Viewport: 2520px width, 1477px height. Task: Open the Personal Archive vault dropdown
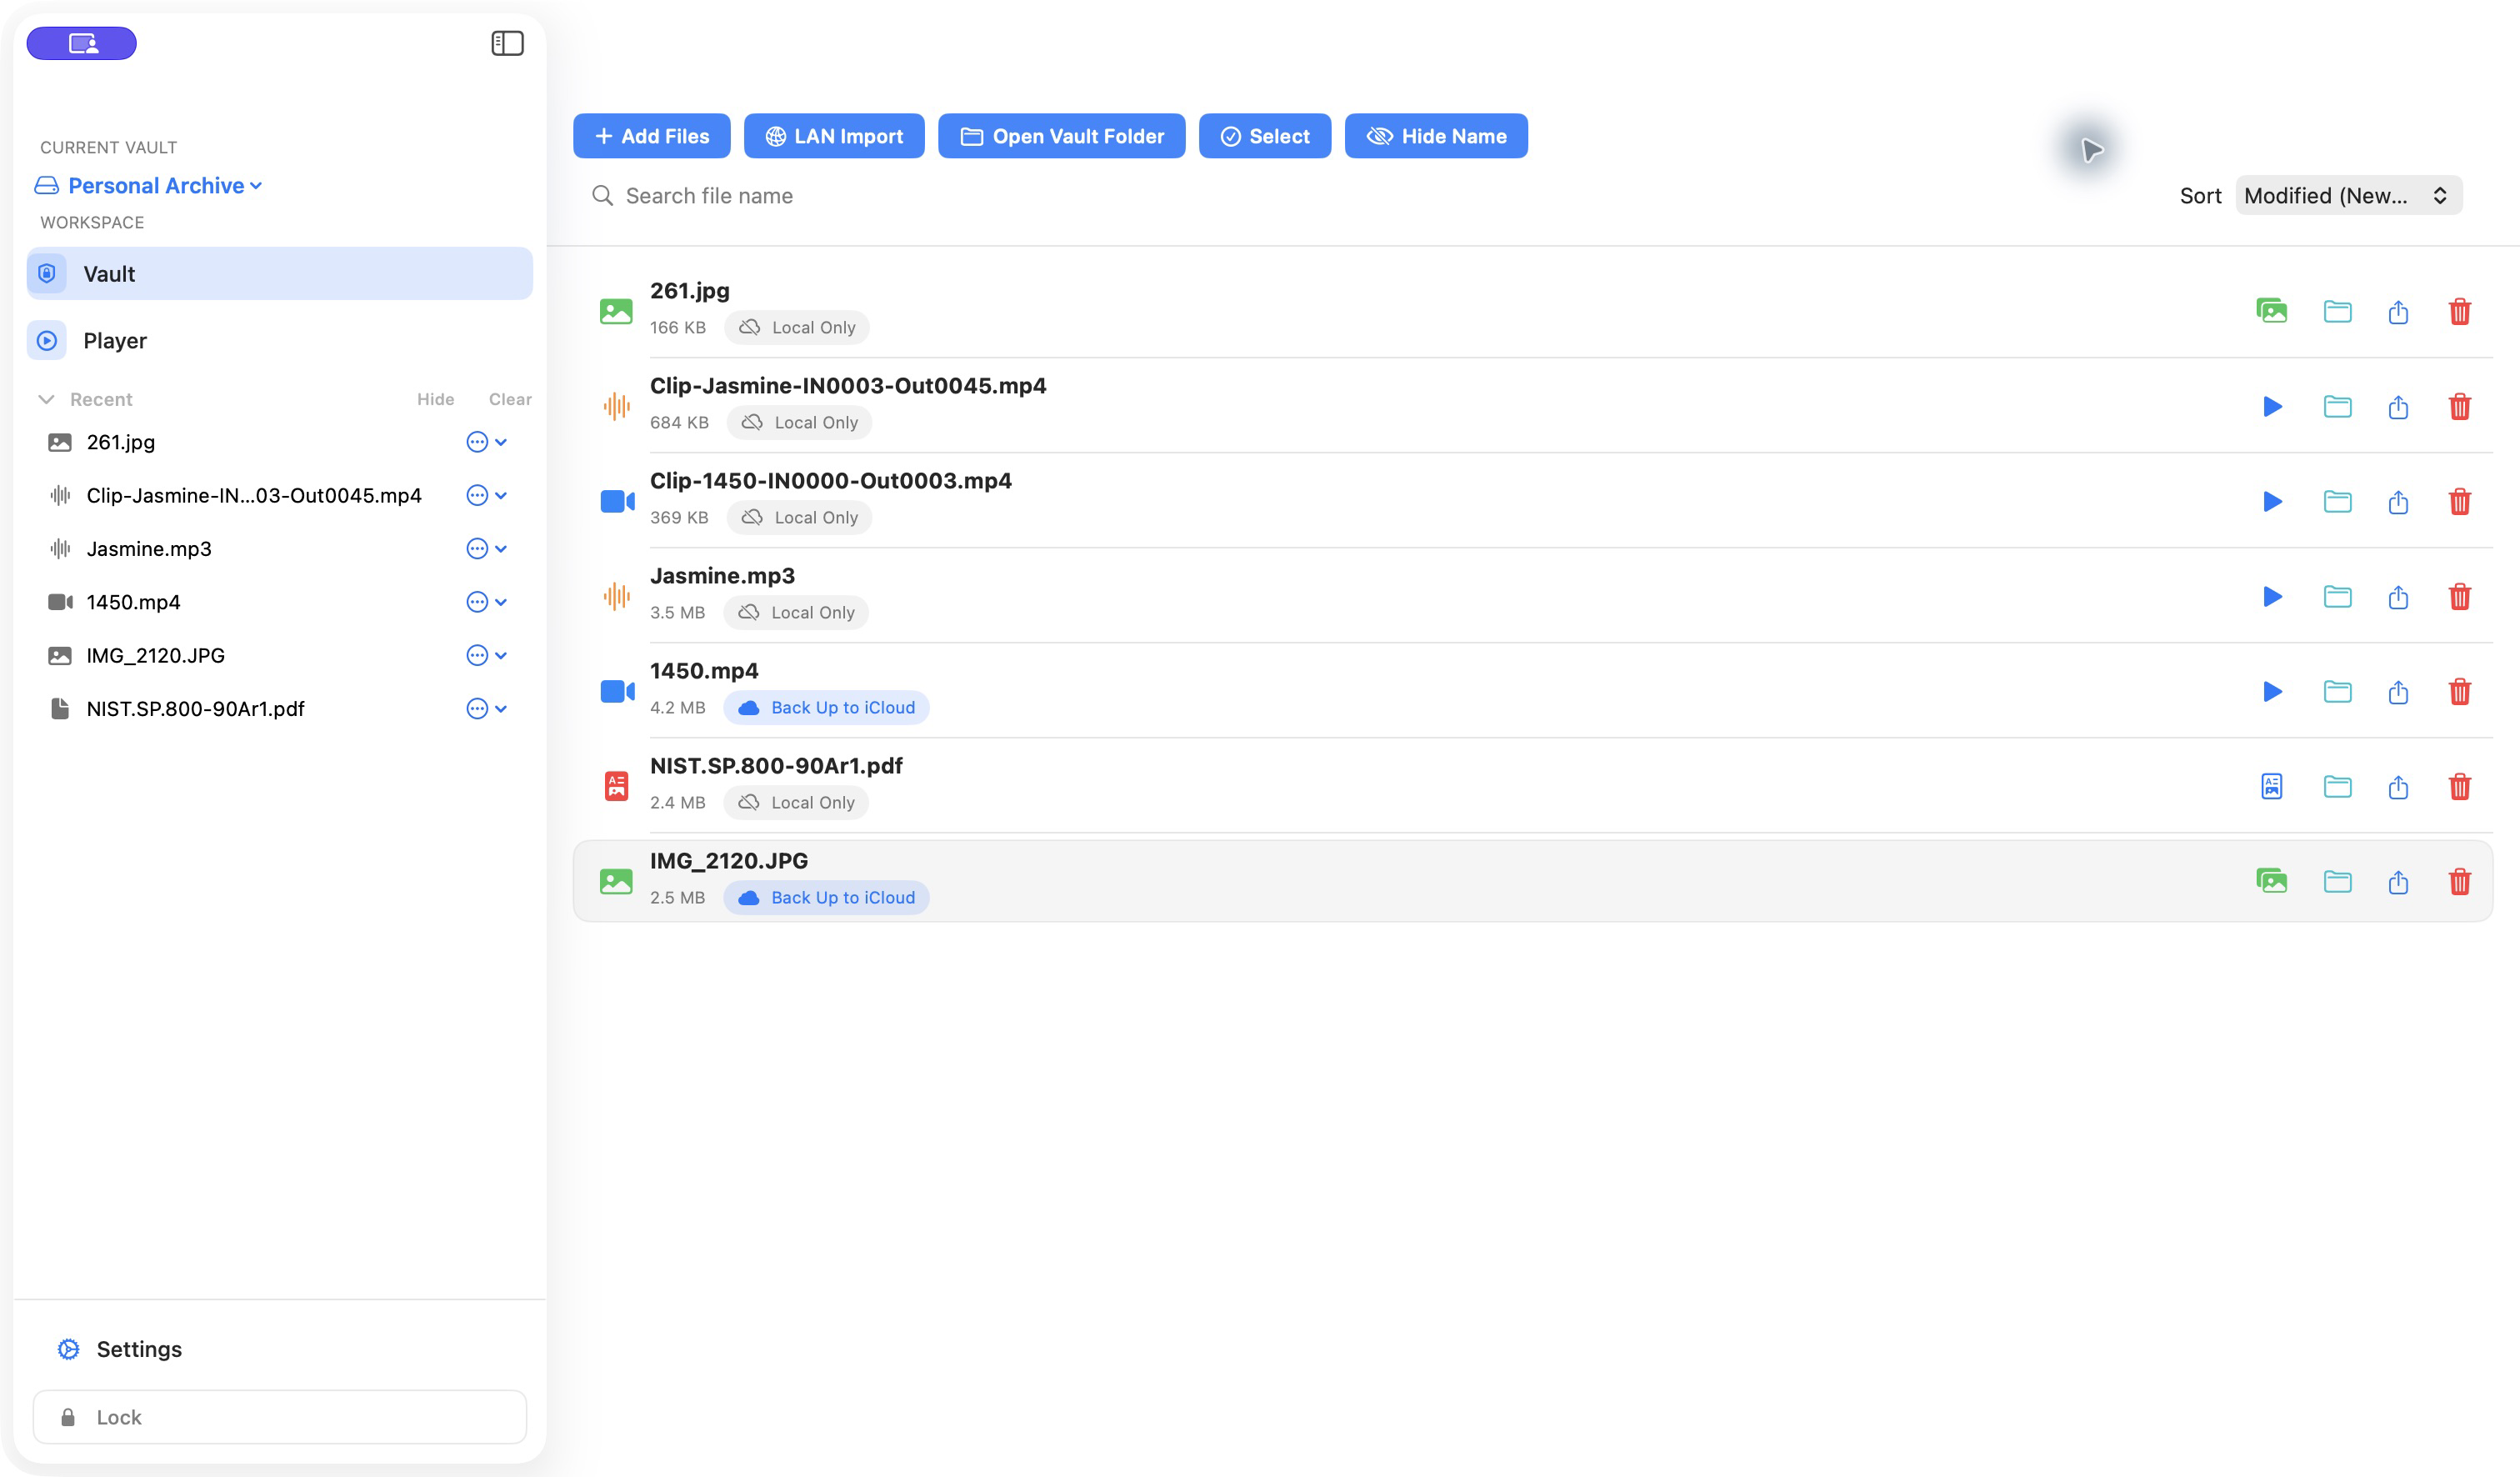(x=150, y=186)
